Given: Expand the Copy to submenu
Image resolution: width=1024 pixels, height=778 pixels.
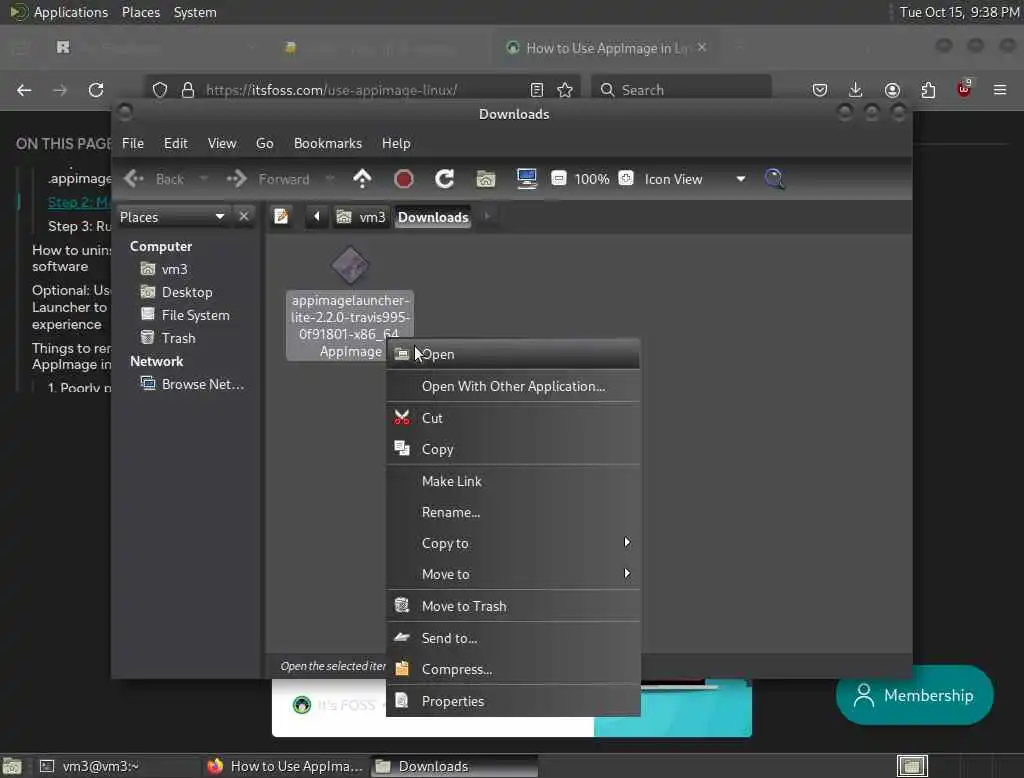Looking at the screenshot, I should [x=513, y=543].
